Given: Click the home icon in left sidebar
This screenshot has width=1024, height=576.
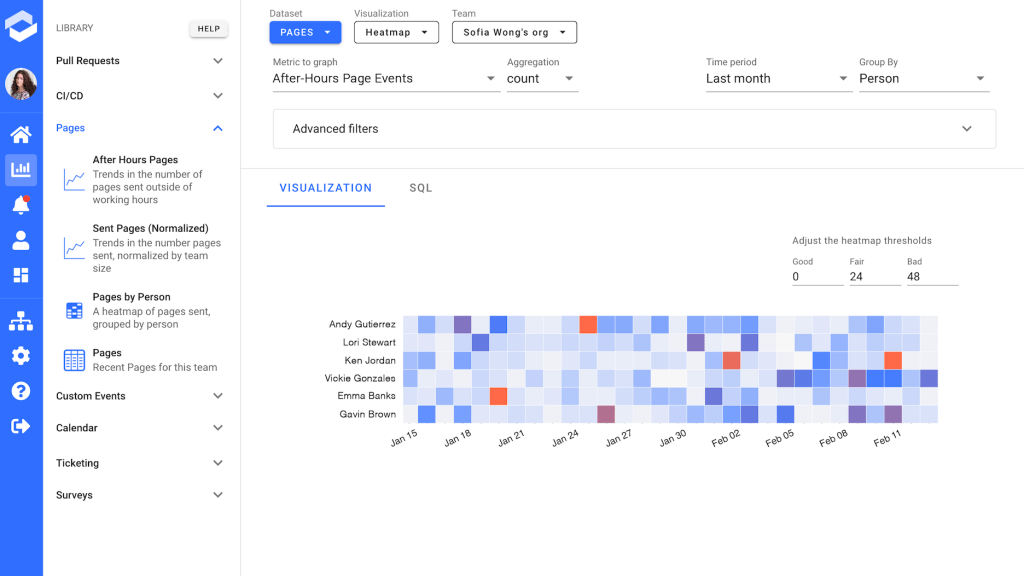Looking at the screenshot, I should click(20, 135).
